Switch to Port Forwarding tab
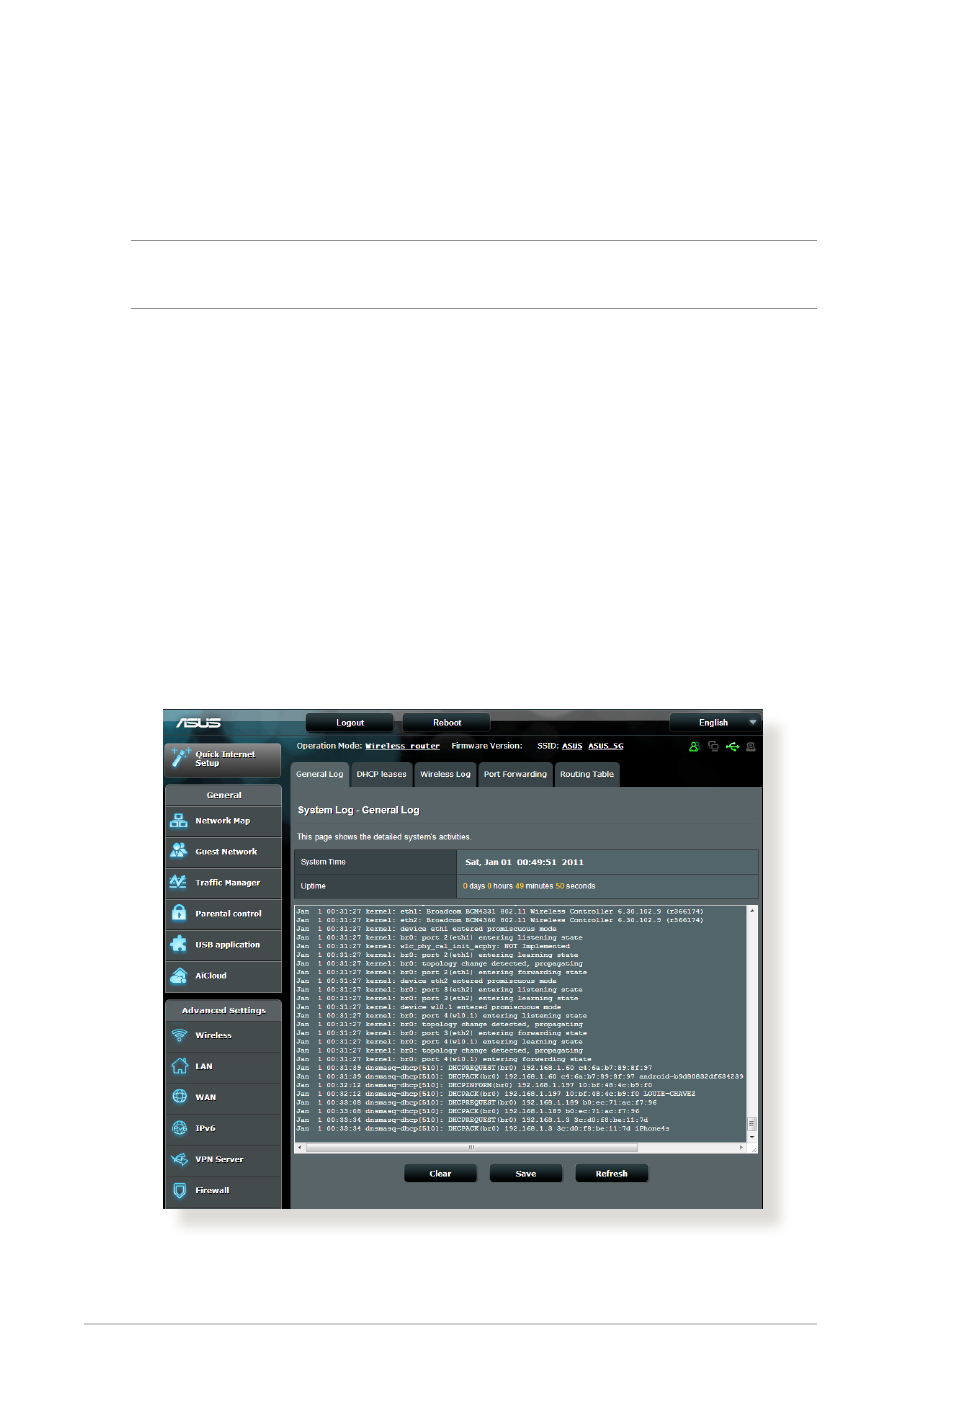This screenshot has width=954, height=1417. tap(515, 774)
